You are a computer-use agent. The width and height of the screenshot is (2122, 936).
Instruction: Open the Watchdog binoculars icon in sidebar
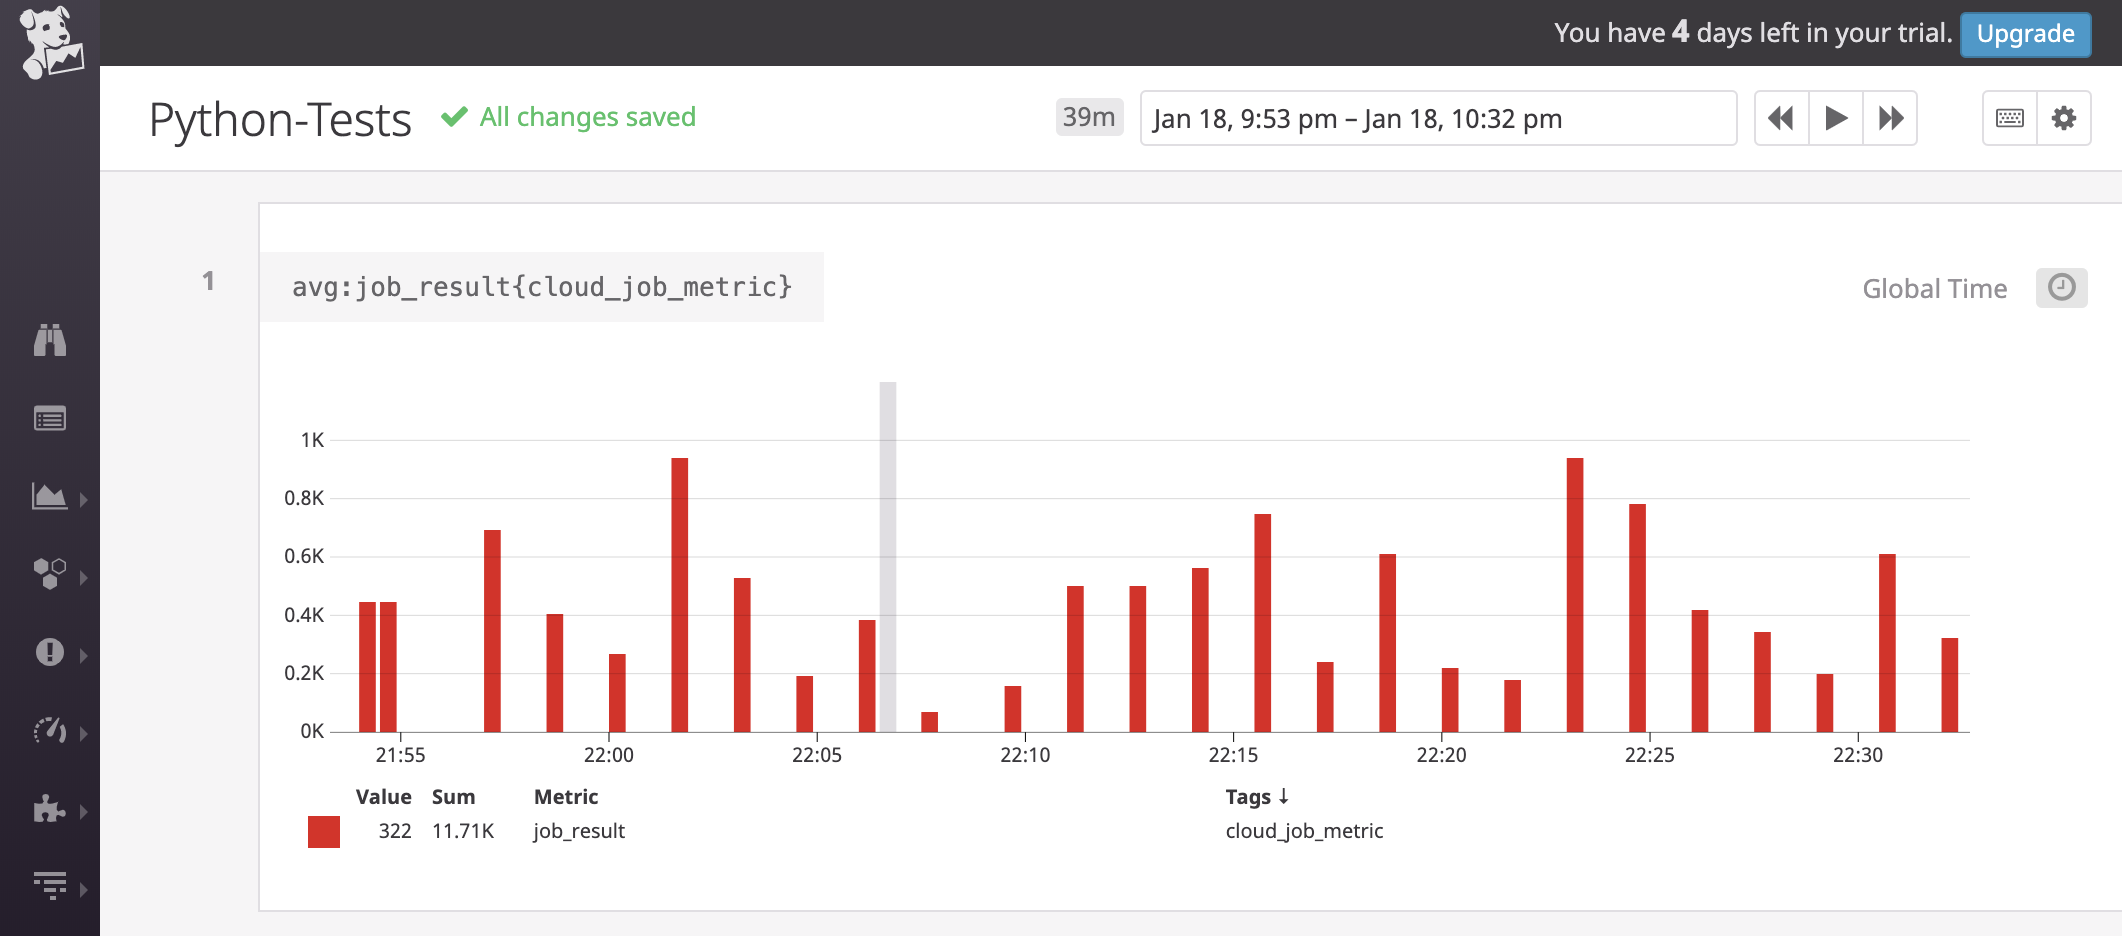tap(52, 341)
